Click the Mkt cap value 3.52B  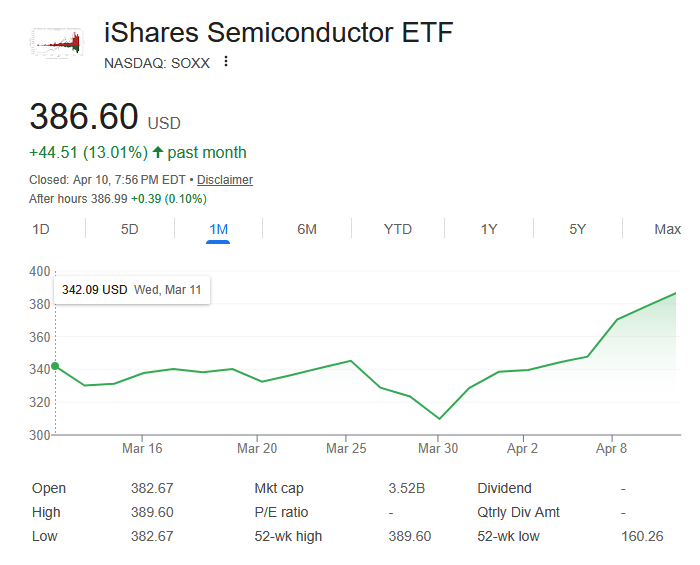click(x=407, y=488)
